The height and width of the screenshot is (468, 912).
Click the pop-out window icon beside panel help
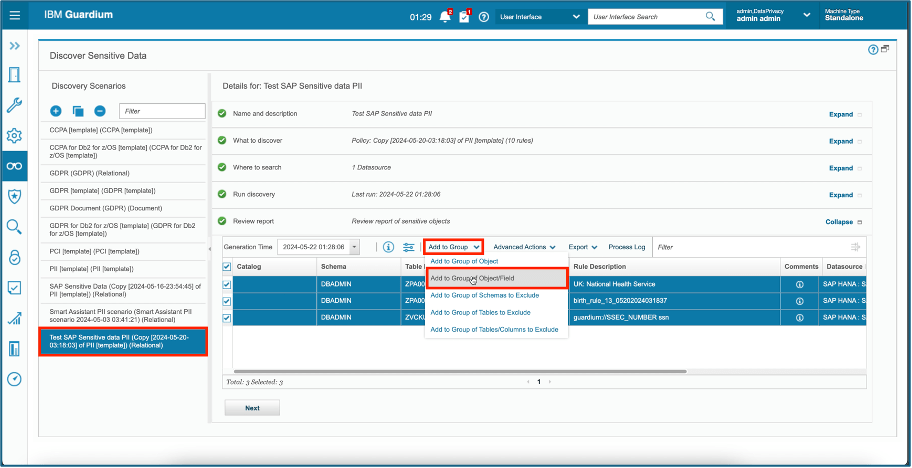(885, 49)
